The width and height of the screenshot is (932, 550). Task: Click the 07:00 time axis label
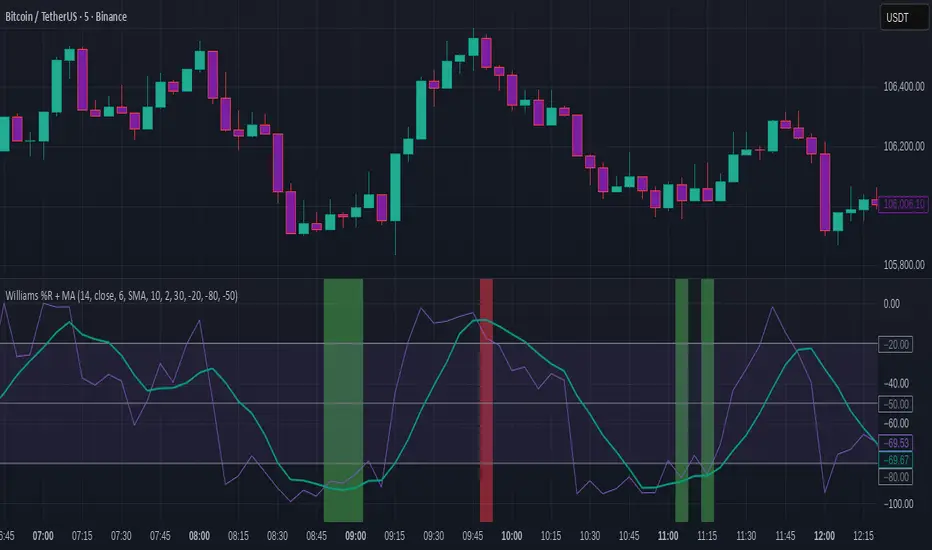point(43,537)
